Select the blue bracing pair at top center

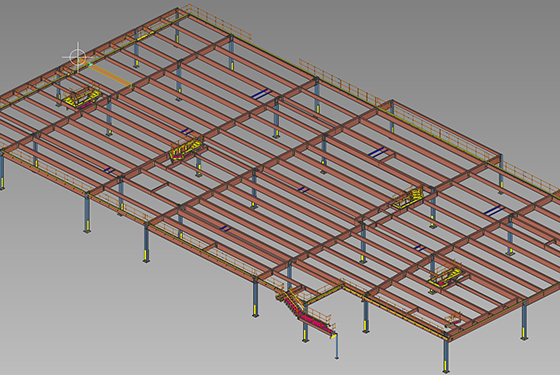click(x=261, y=94)
